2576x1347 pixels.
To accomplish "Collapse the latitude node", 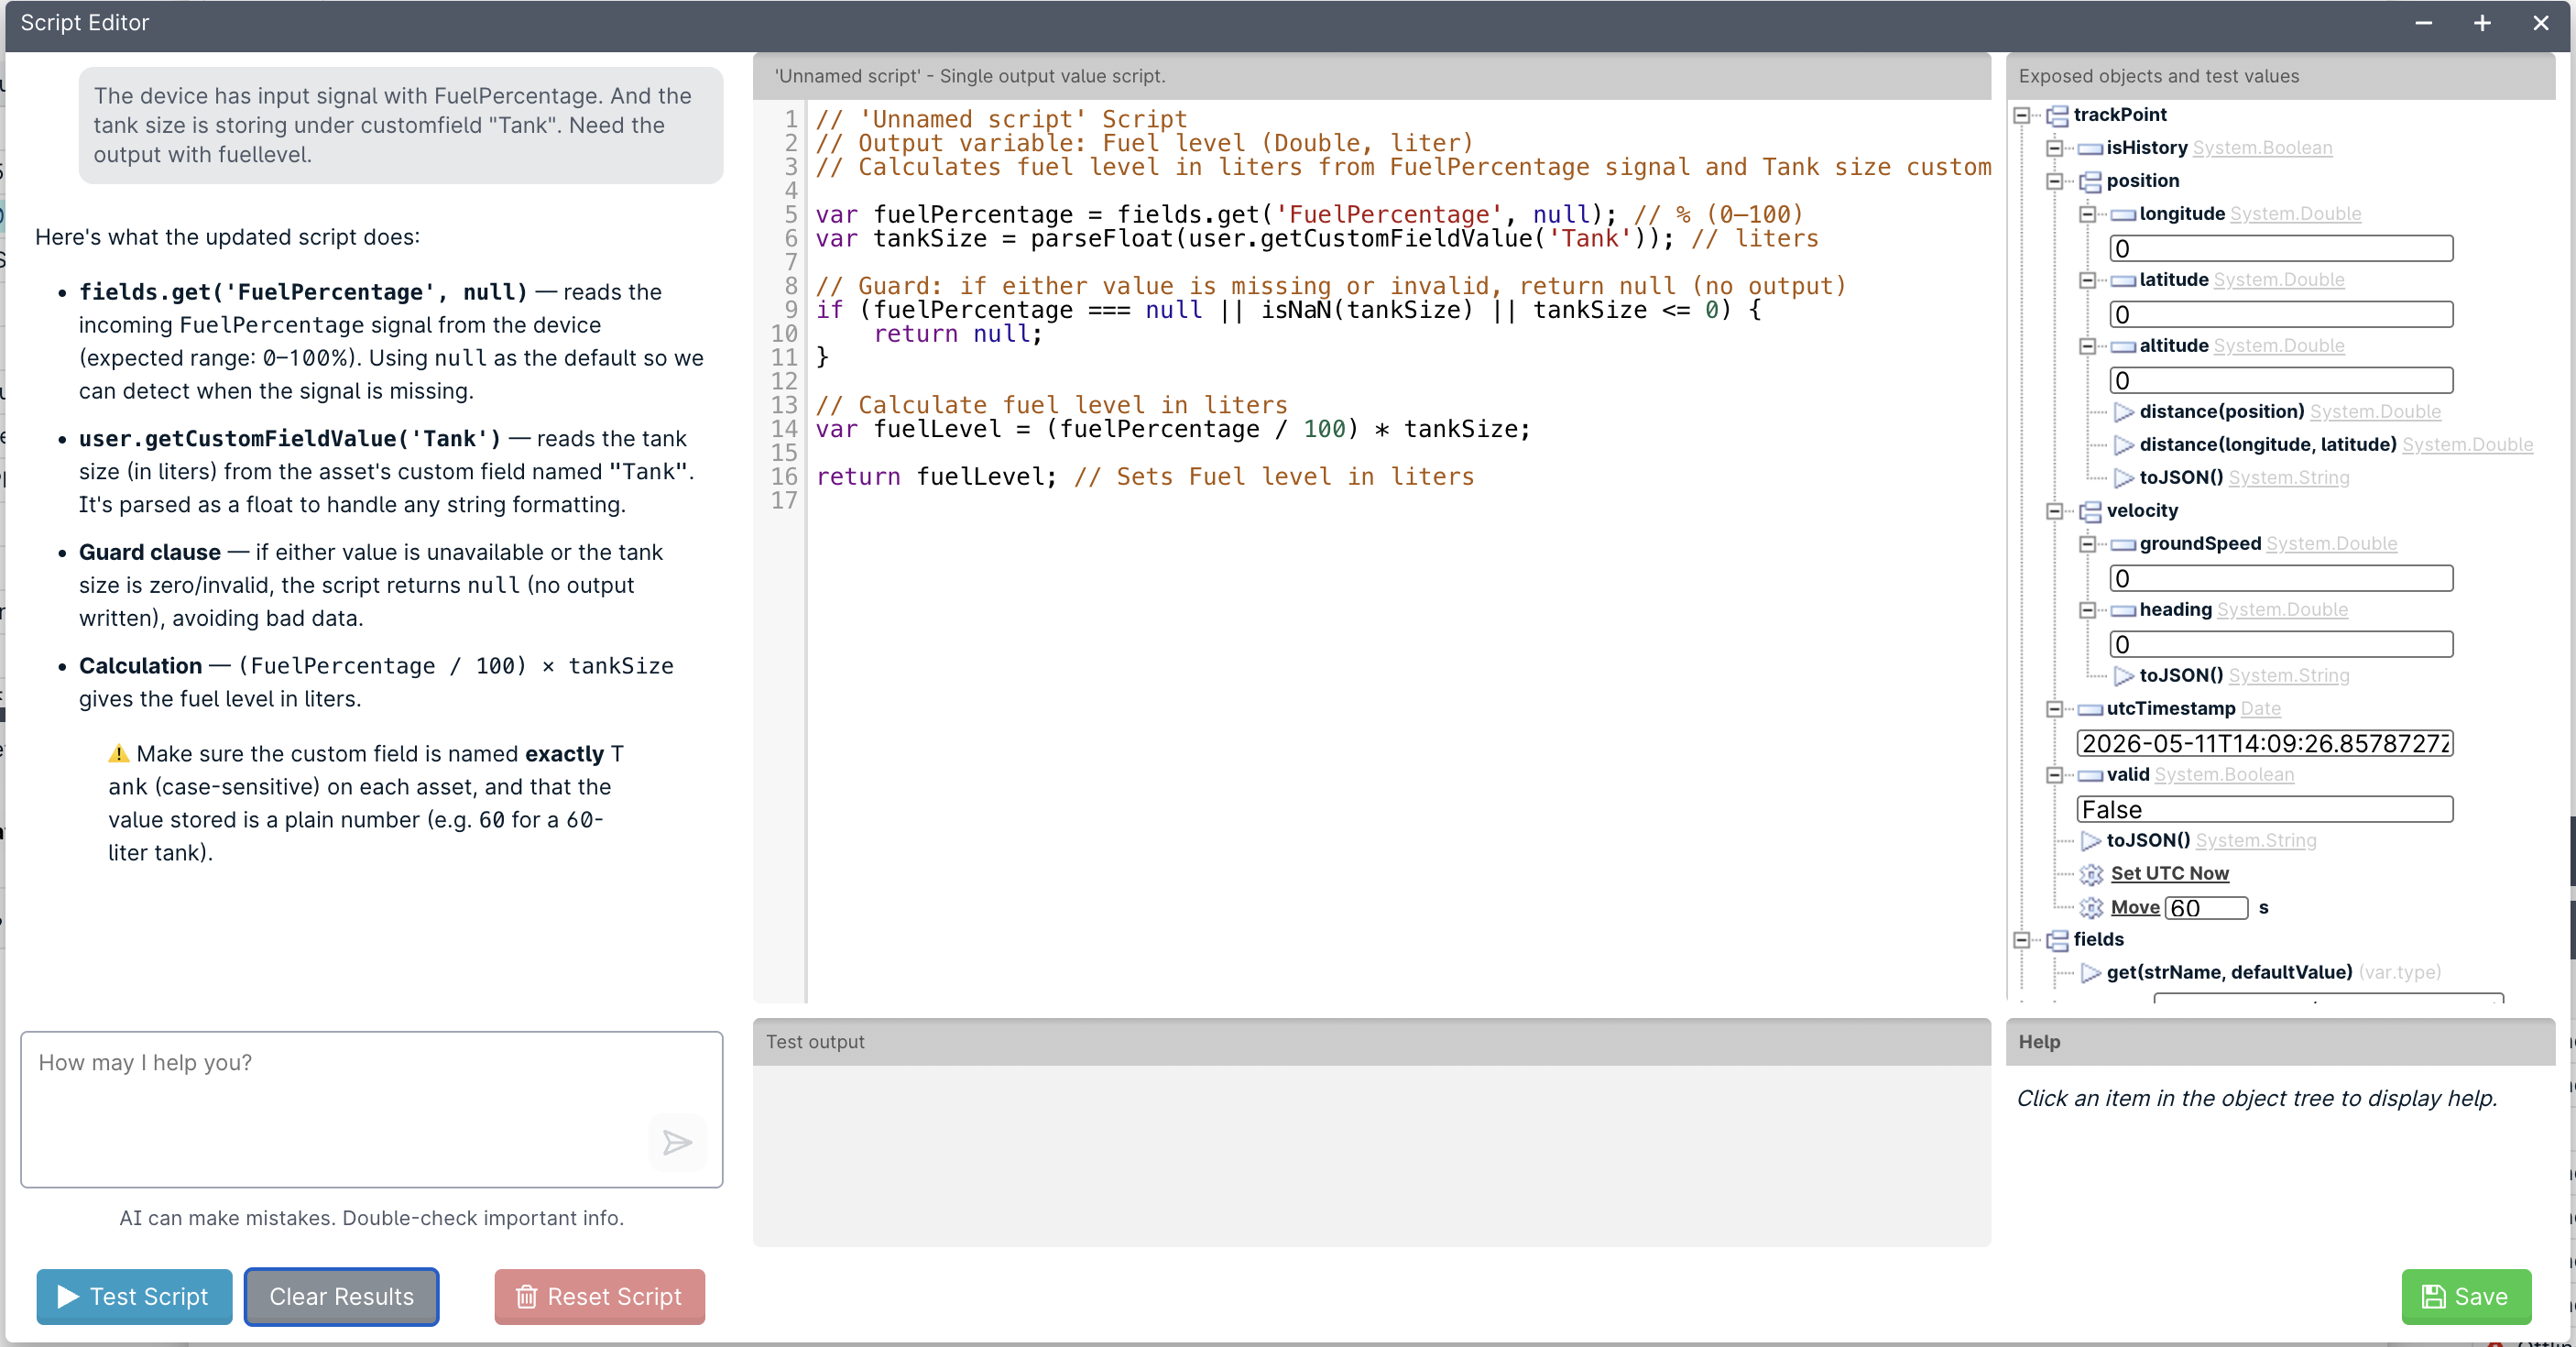I will [2088, 280].
